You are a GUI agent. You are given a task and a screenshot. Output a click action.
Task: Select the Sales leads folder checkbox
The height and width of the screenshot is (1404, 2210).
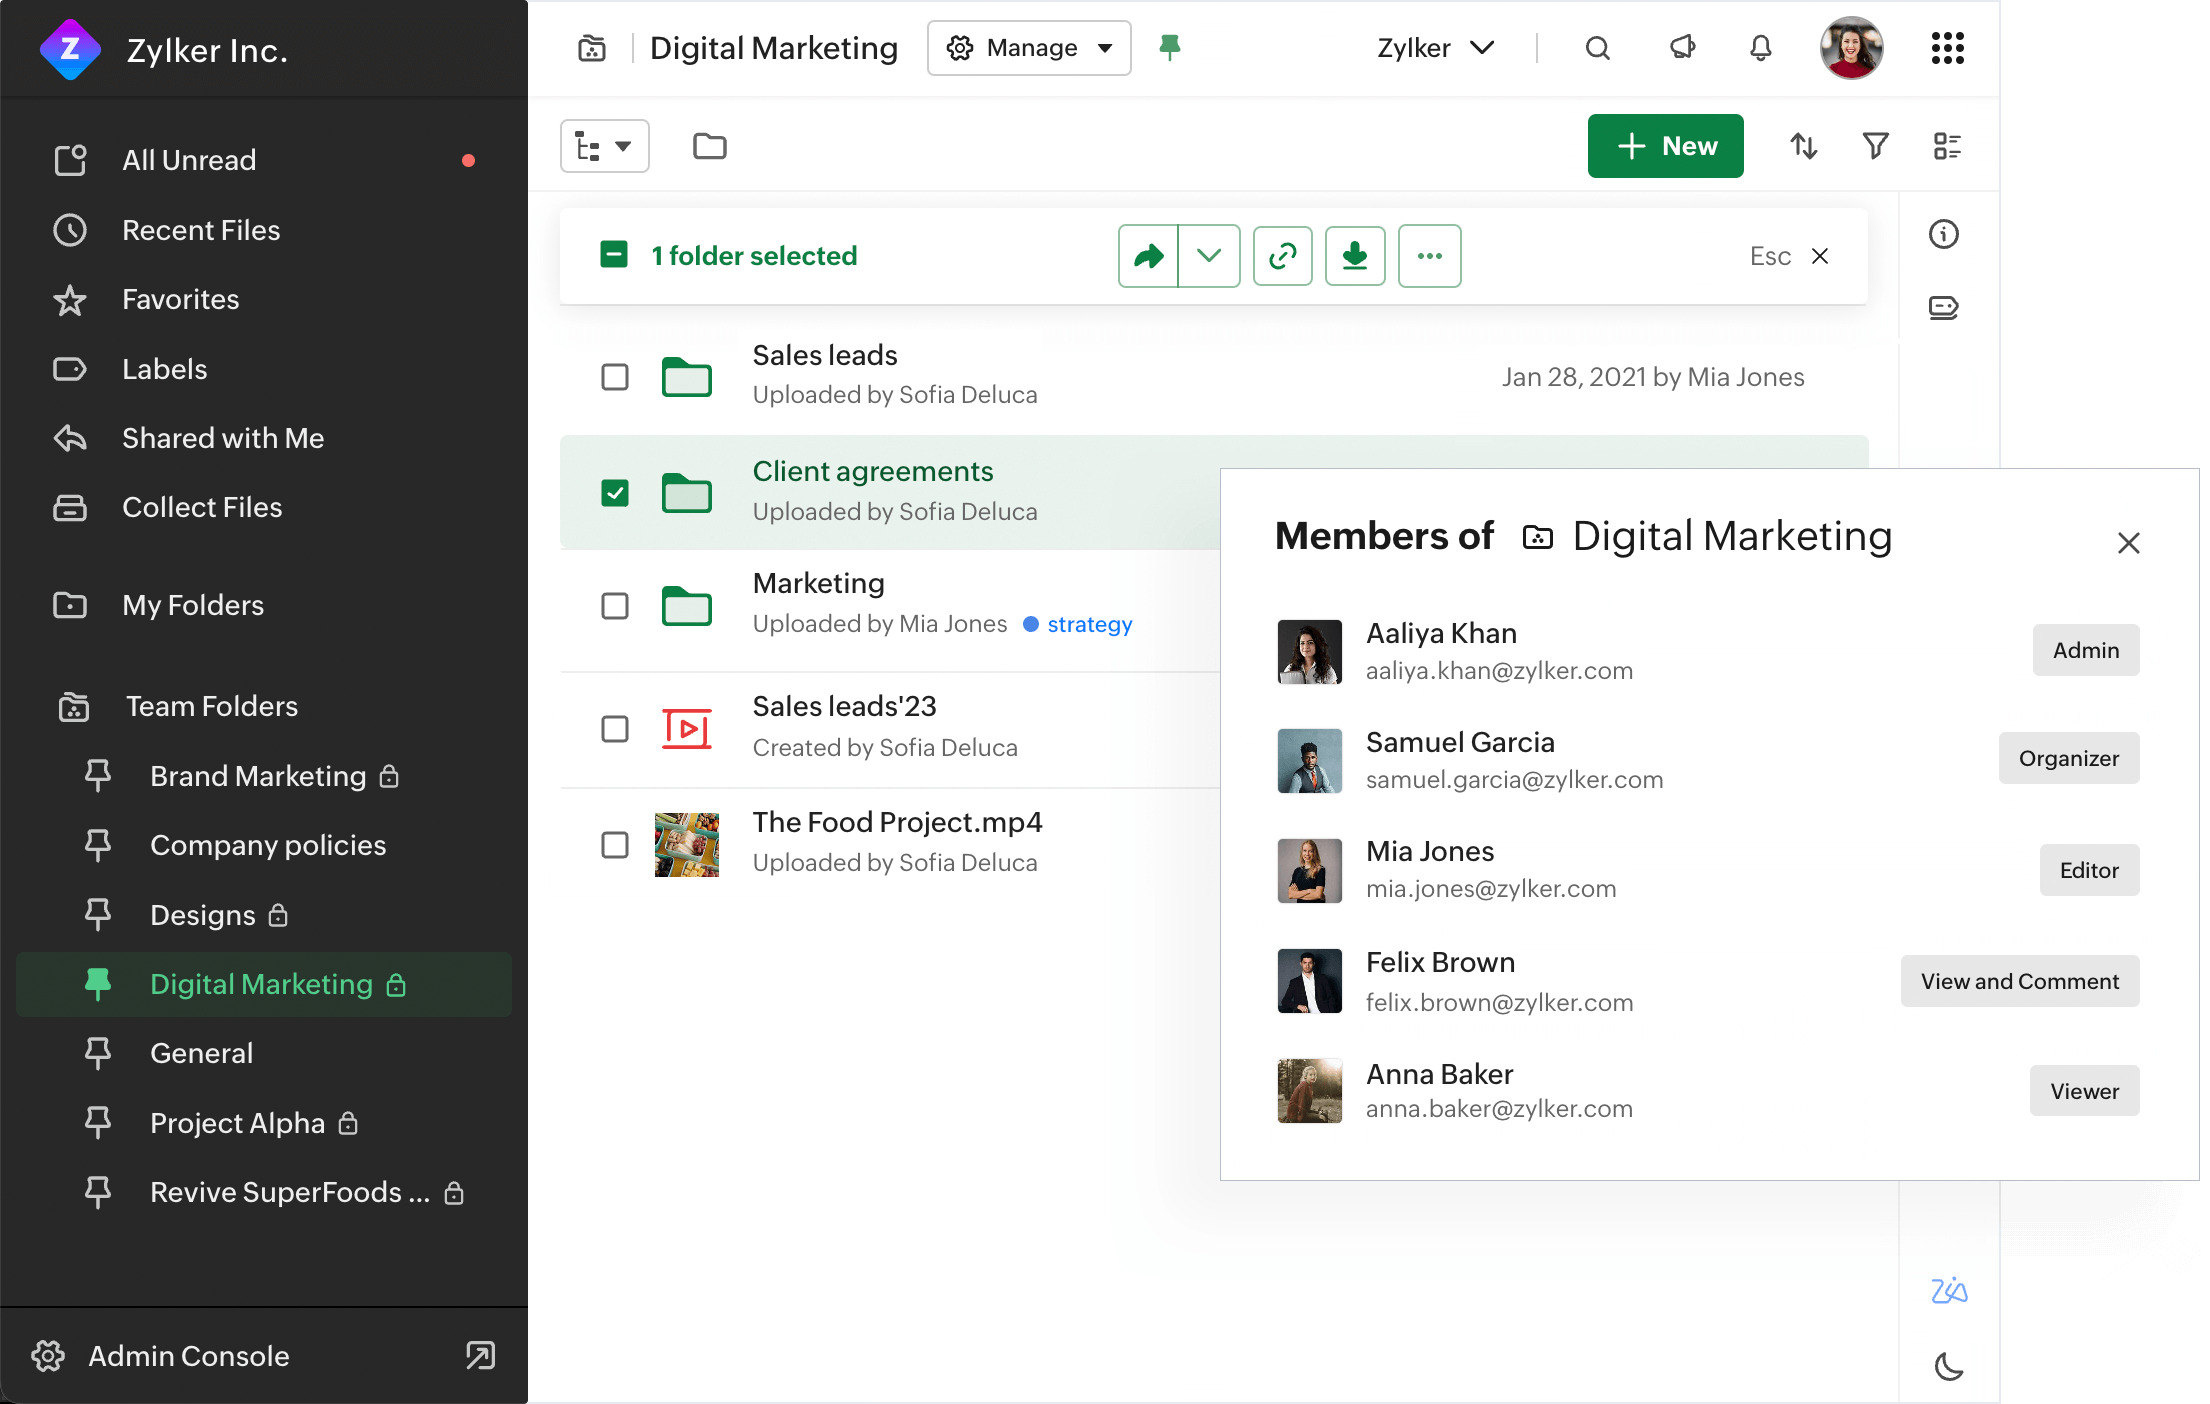[x=614, y=377]
